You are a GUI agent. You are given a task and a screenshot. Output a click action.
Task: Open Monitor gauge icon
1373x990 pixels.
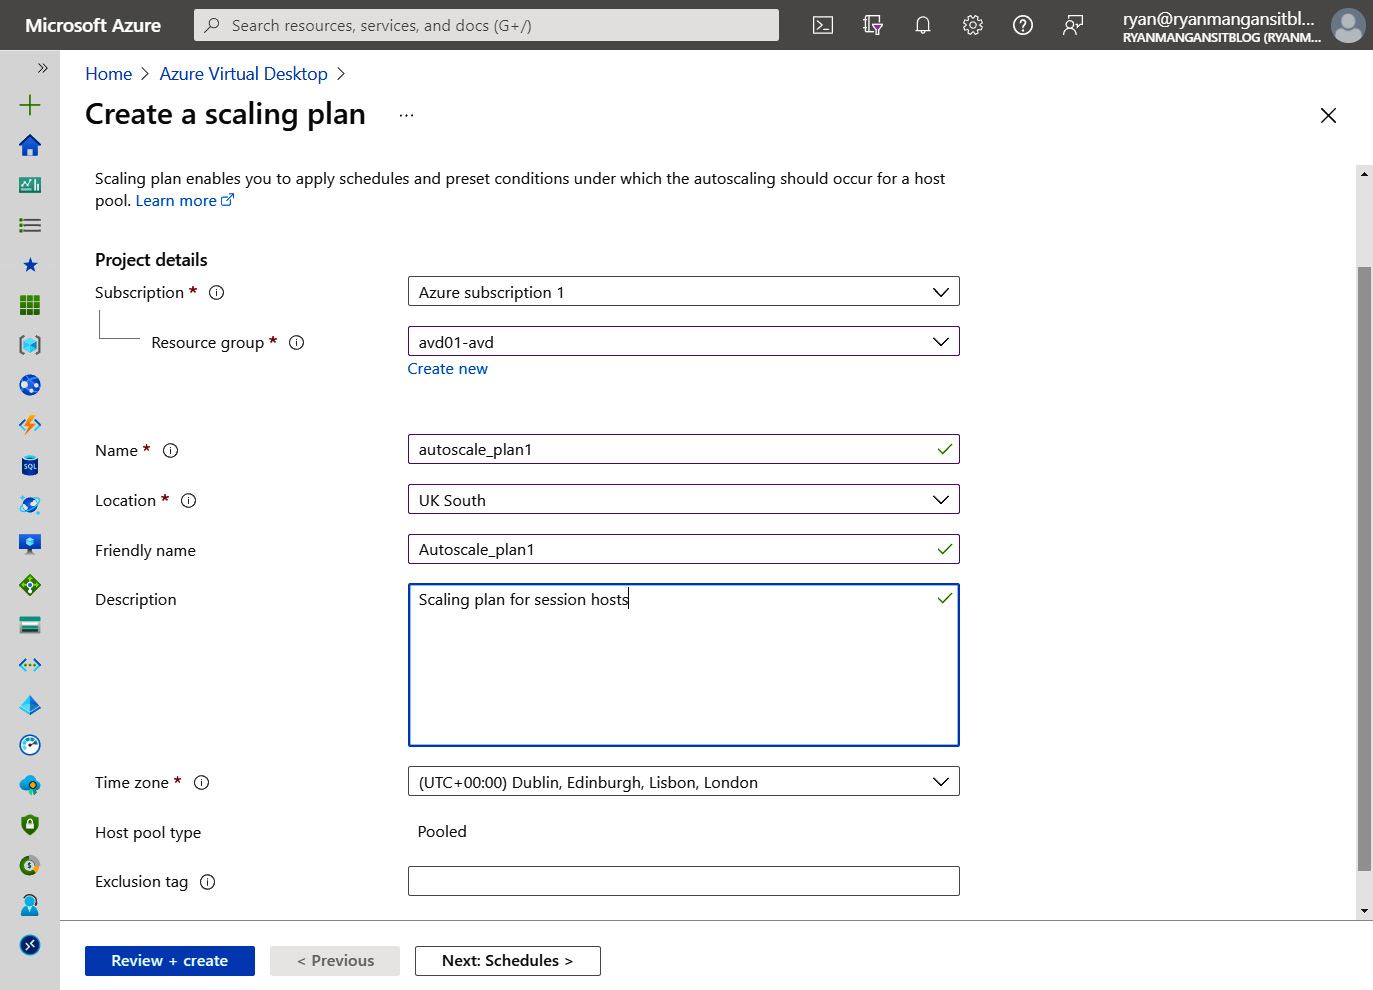[x=30, y=745]
